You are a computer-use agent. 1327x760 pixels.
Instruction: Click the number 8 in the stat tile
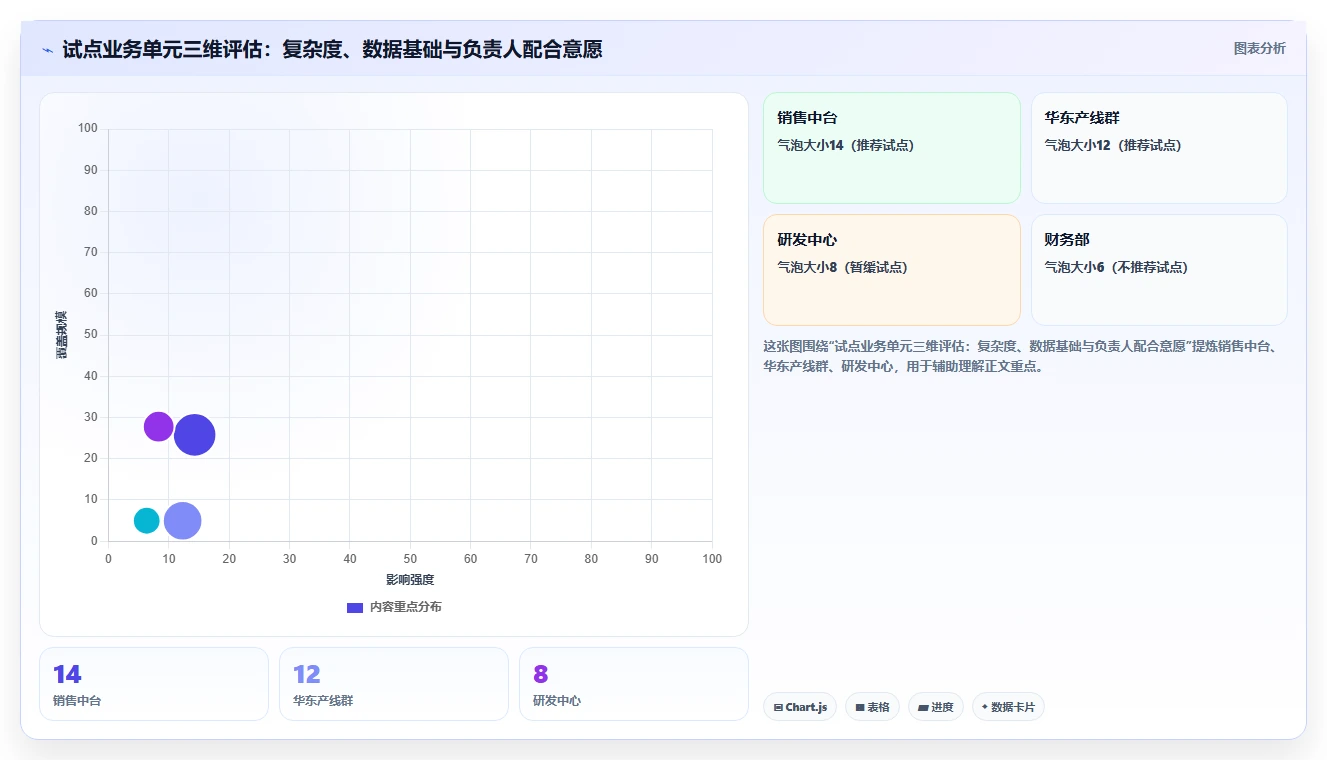click(x=541, y=674)
